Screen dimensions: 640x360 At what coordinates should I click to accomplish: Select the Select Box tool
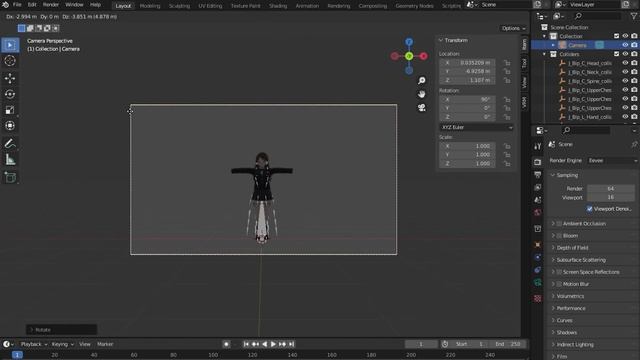coord(10,45)
